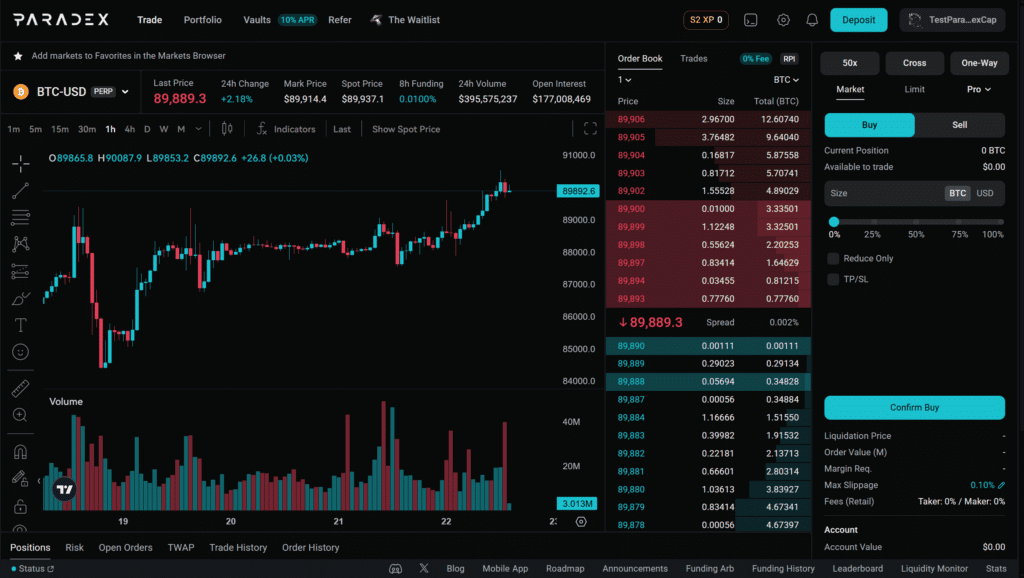
Task: Open the Funding History link
Action: [783, 569]
